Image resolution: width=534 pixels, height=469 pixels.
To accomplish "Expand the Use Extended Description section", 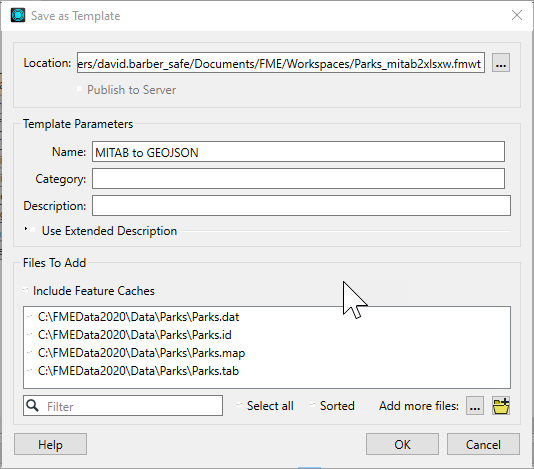I will coord(26,229).
